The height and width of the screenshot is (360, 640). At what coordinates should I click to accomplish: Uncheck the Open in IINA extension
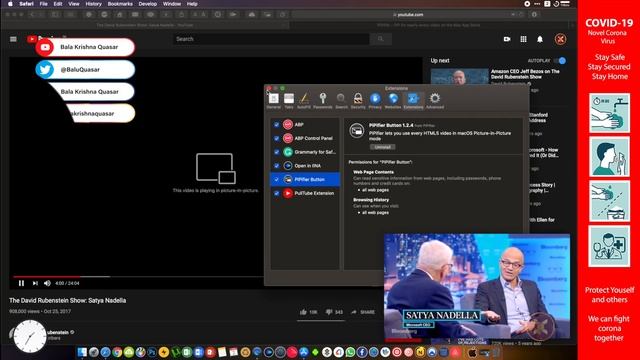(276, 166)
